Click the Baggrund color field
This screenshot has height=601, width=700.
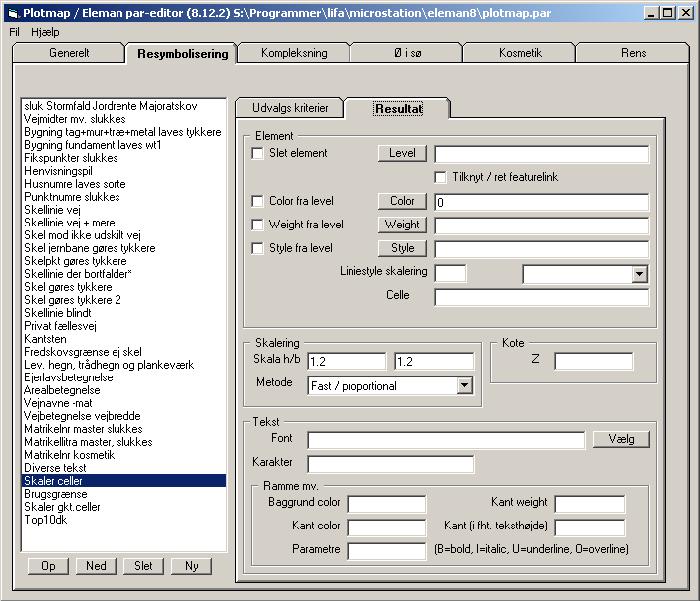[x=387, y=504]
